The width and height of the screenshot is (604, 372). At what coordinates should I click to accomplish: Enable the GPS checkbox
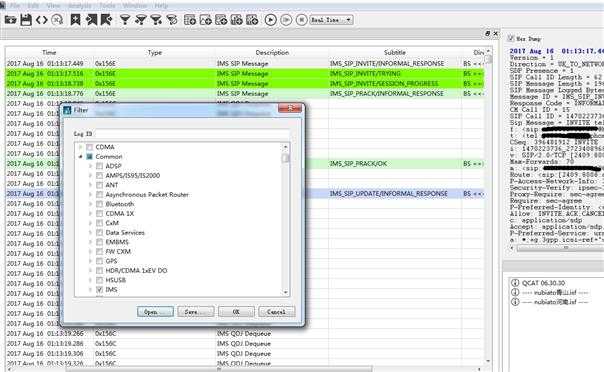coord(99,261)
